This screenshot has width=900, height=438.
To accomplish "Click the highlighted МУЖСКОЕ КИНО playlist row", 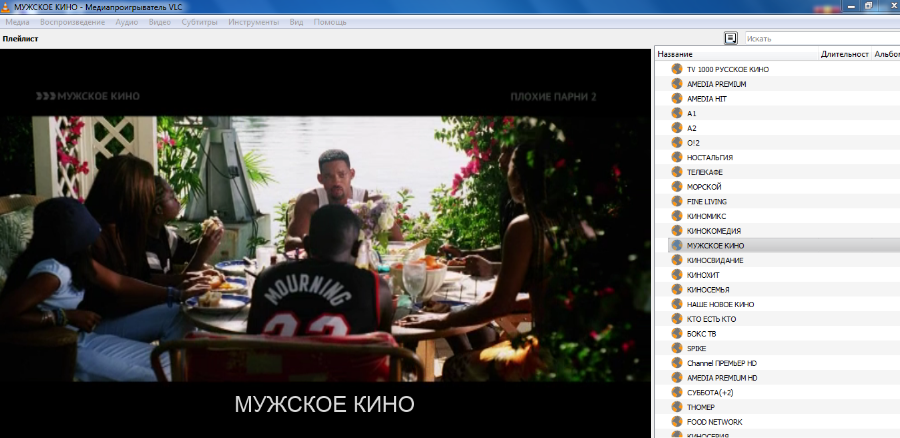I will [784, 245].
